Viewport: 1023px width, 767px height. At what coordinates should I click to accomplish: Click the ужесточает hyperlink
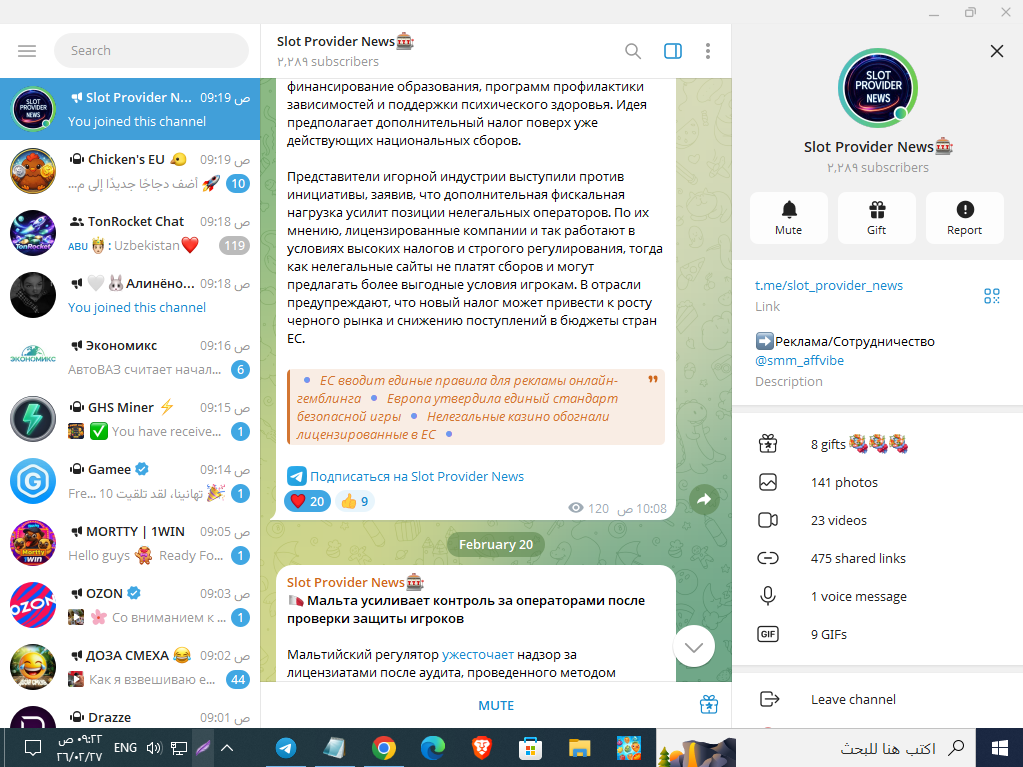[x=478, y=654]
